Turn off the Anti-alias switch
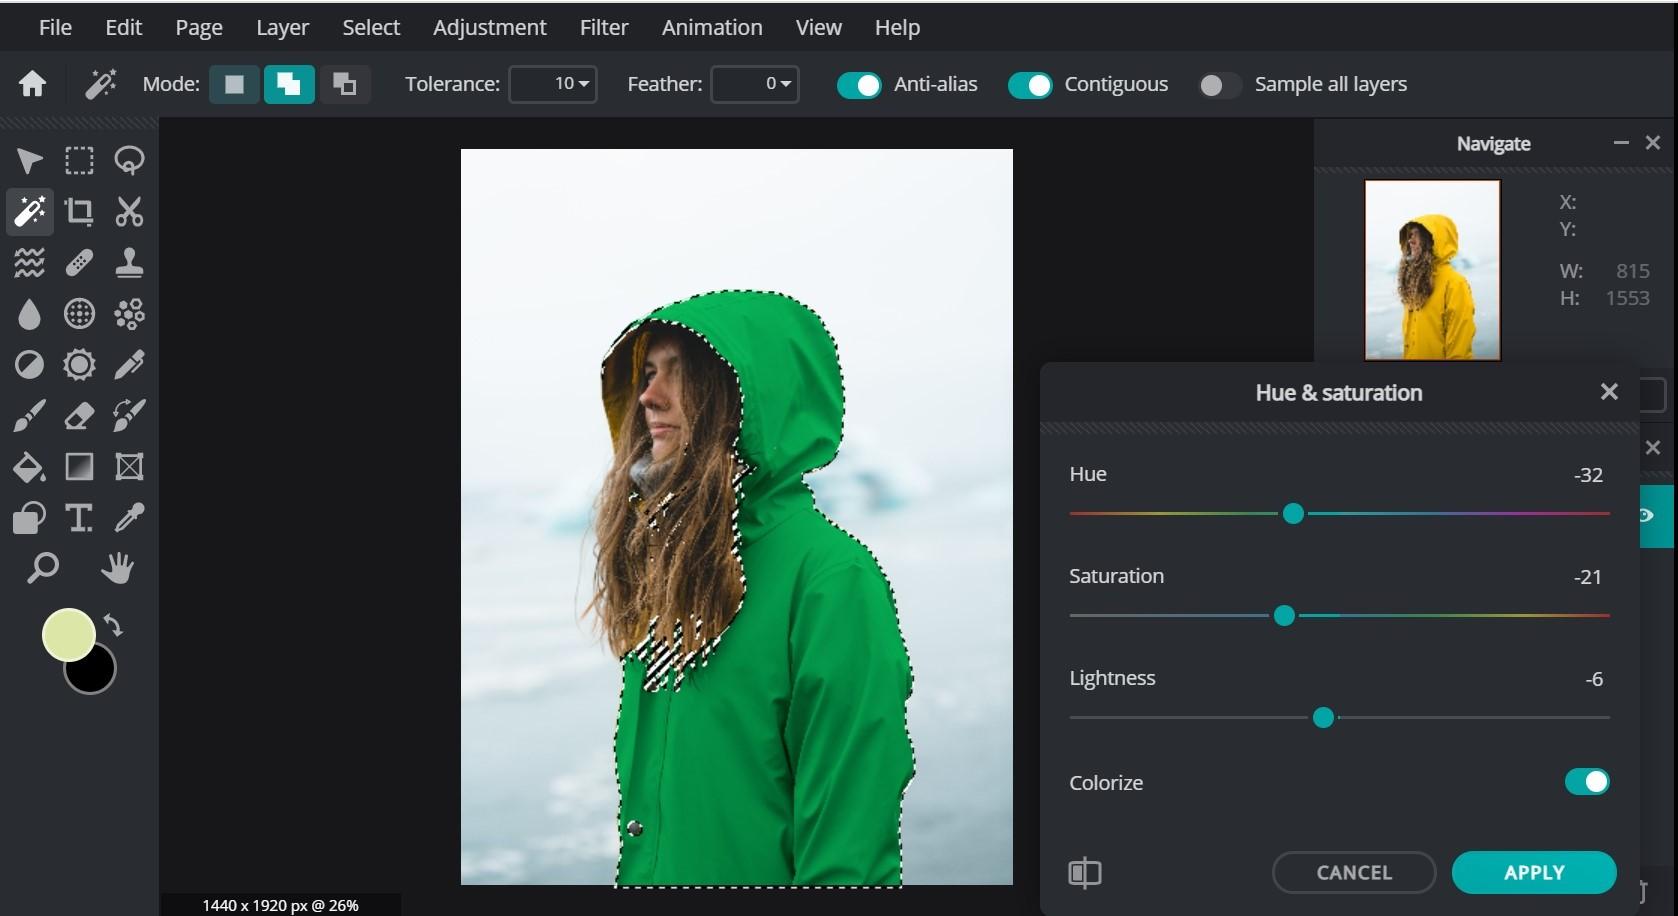 (x=859, y=85)
